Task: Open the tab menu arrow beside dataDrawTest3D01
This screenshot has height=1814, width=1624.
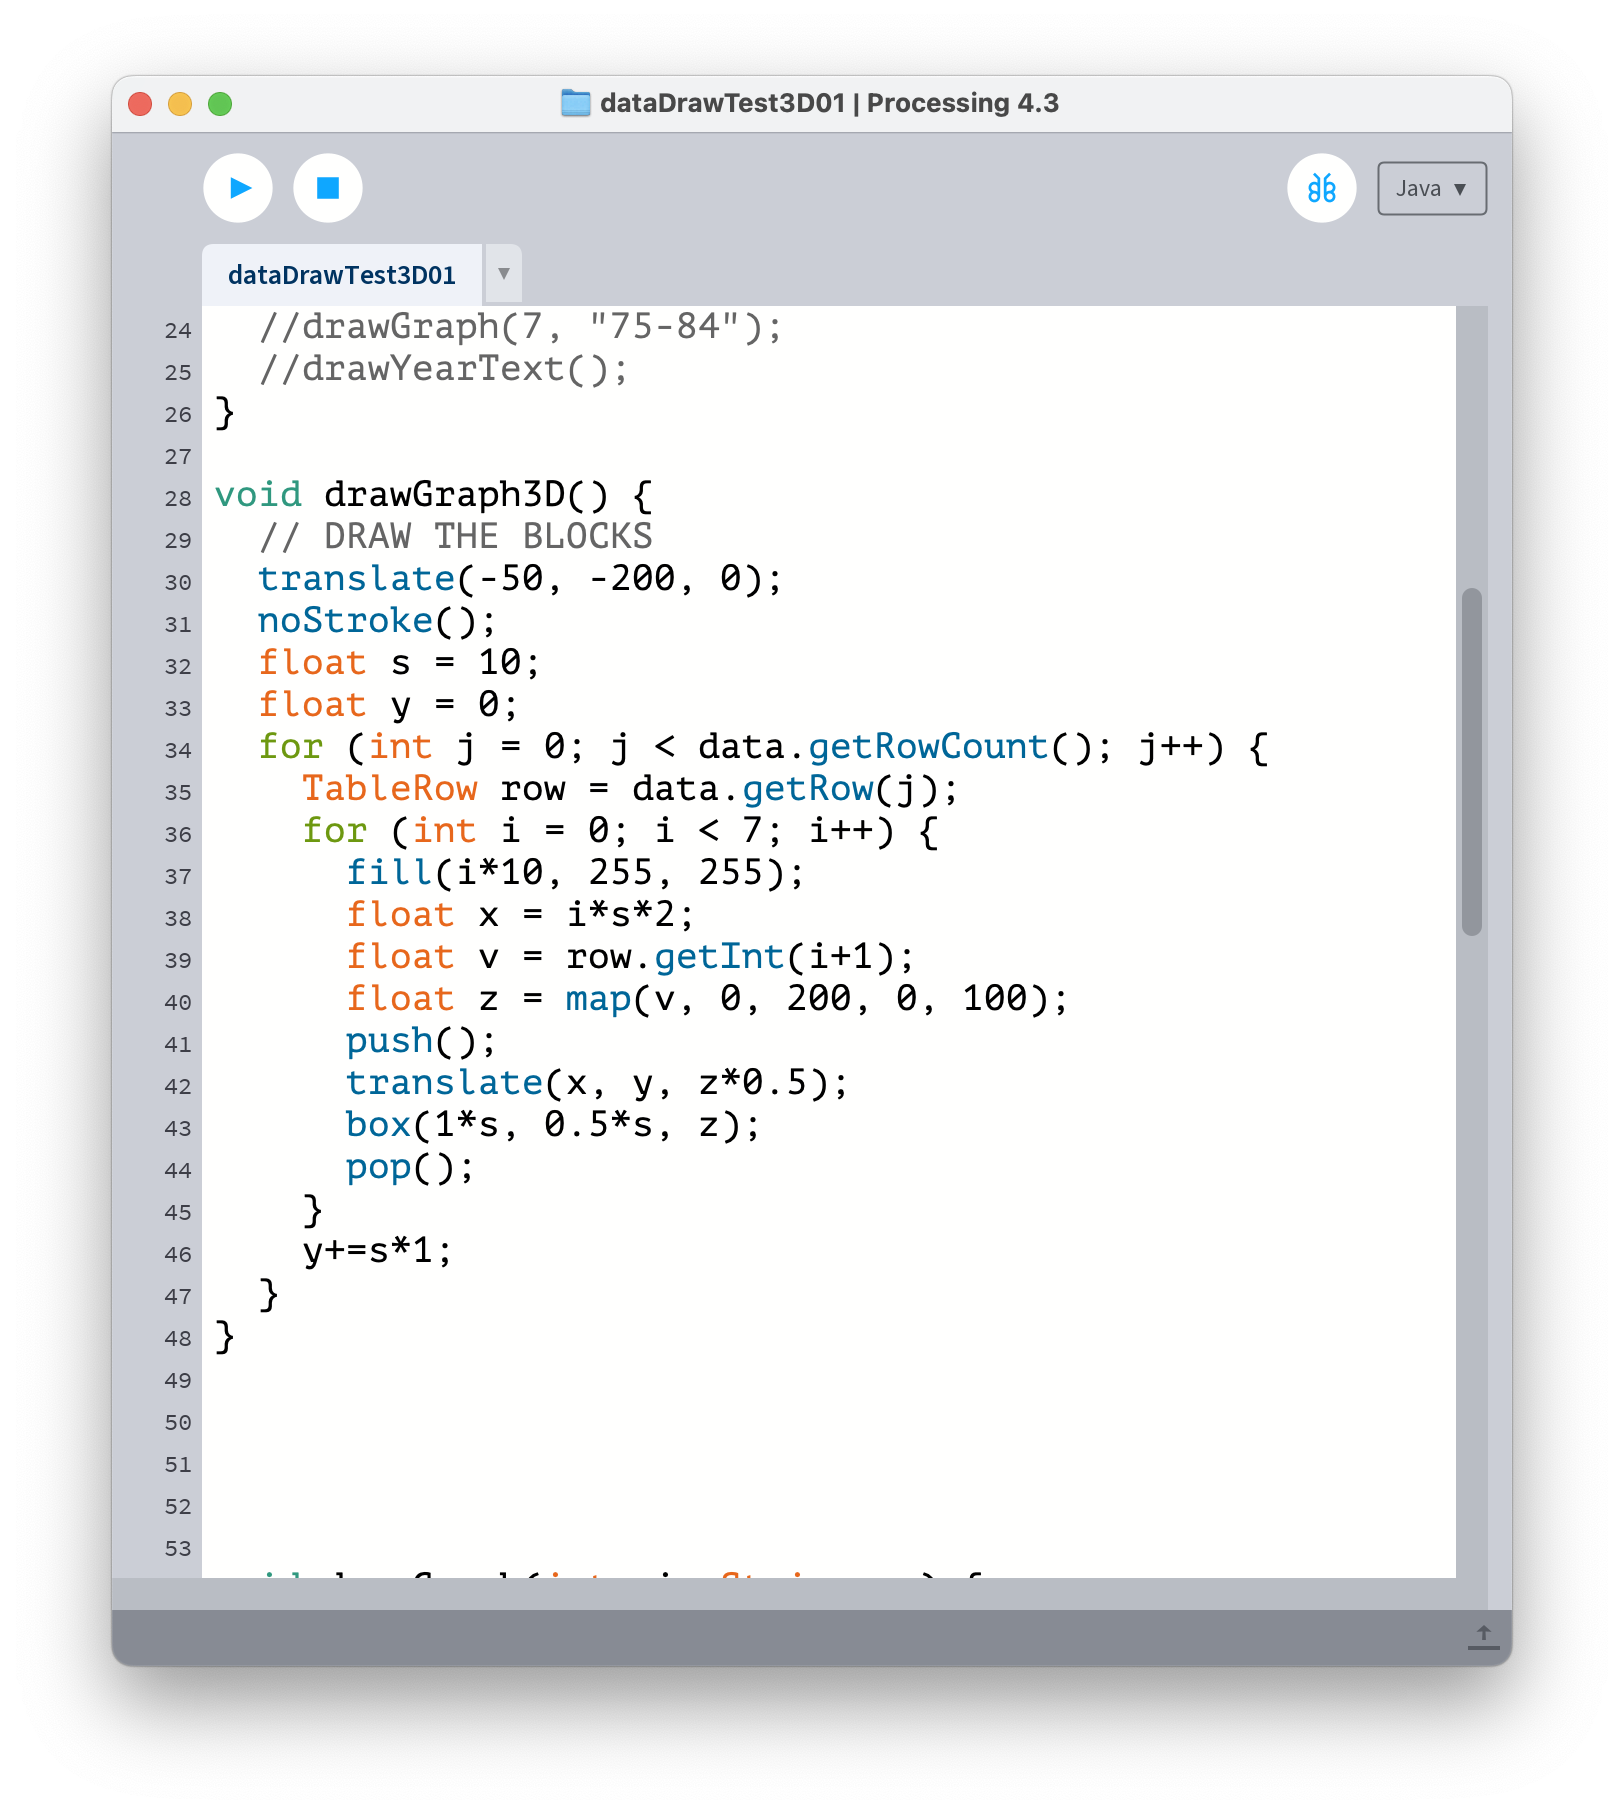Action: click(x=504, y=274)
